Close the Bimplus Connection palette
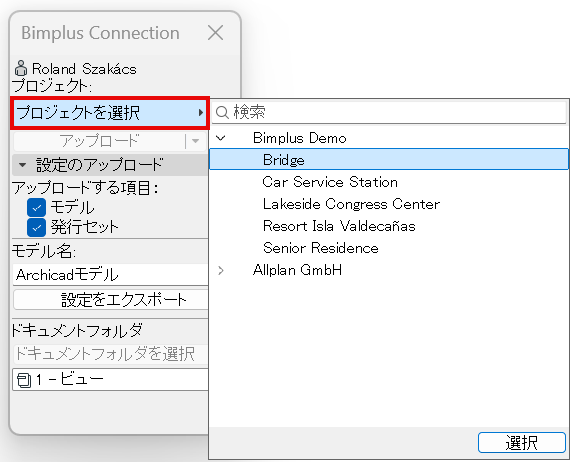This screenshot has height=462, width=571. (216, 33)
